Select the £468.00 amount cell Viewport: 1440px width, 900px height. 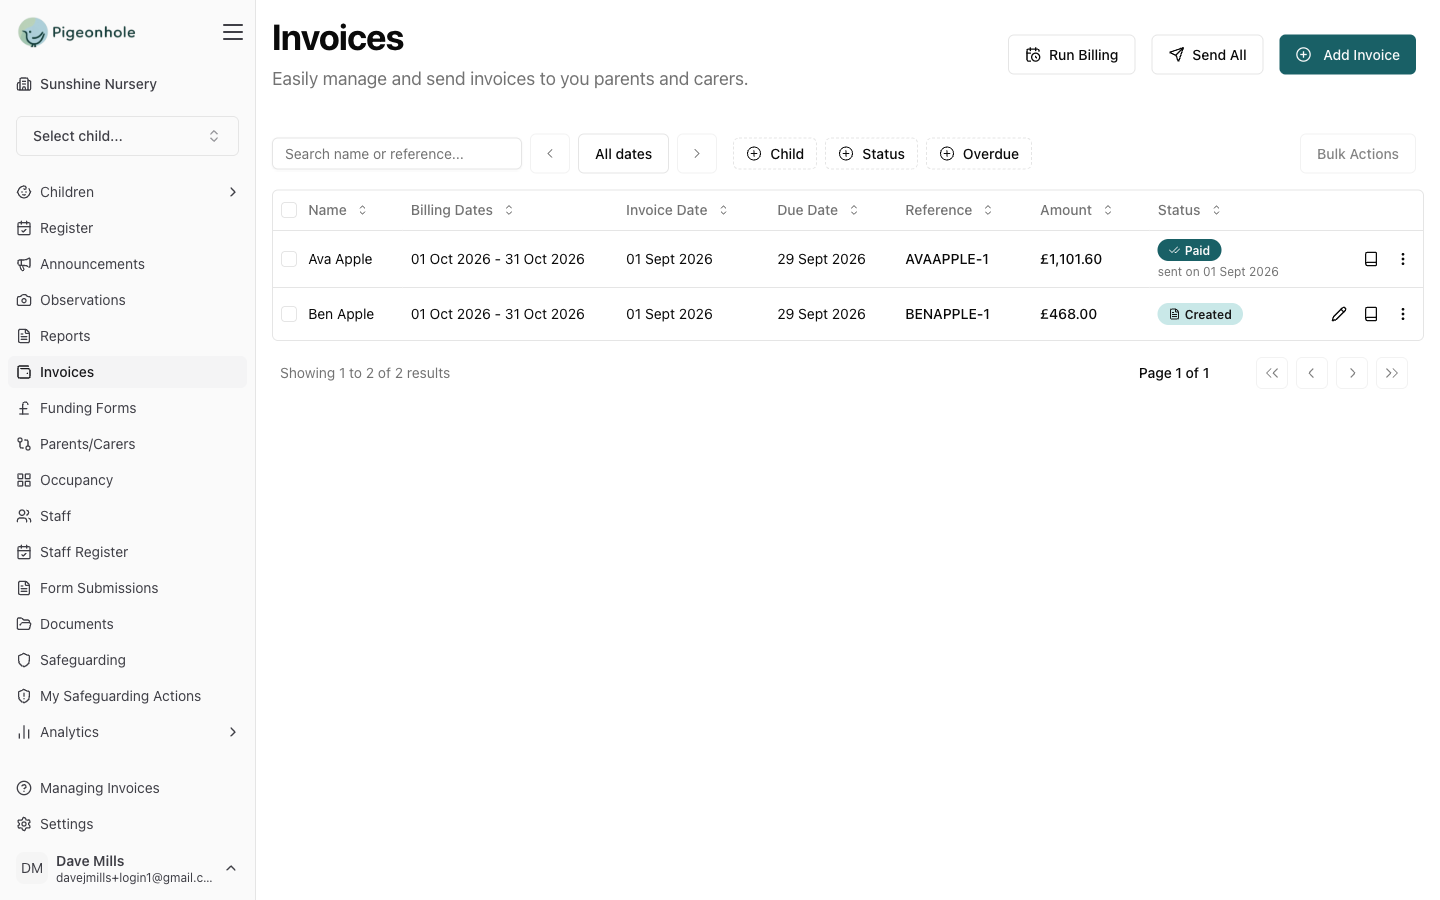1068,314
